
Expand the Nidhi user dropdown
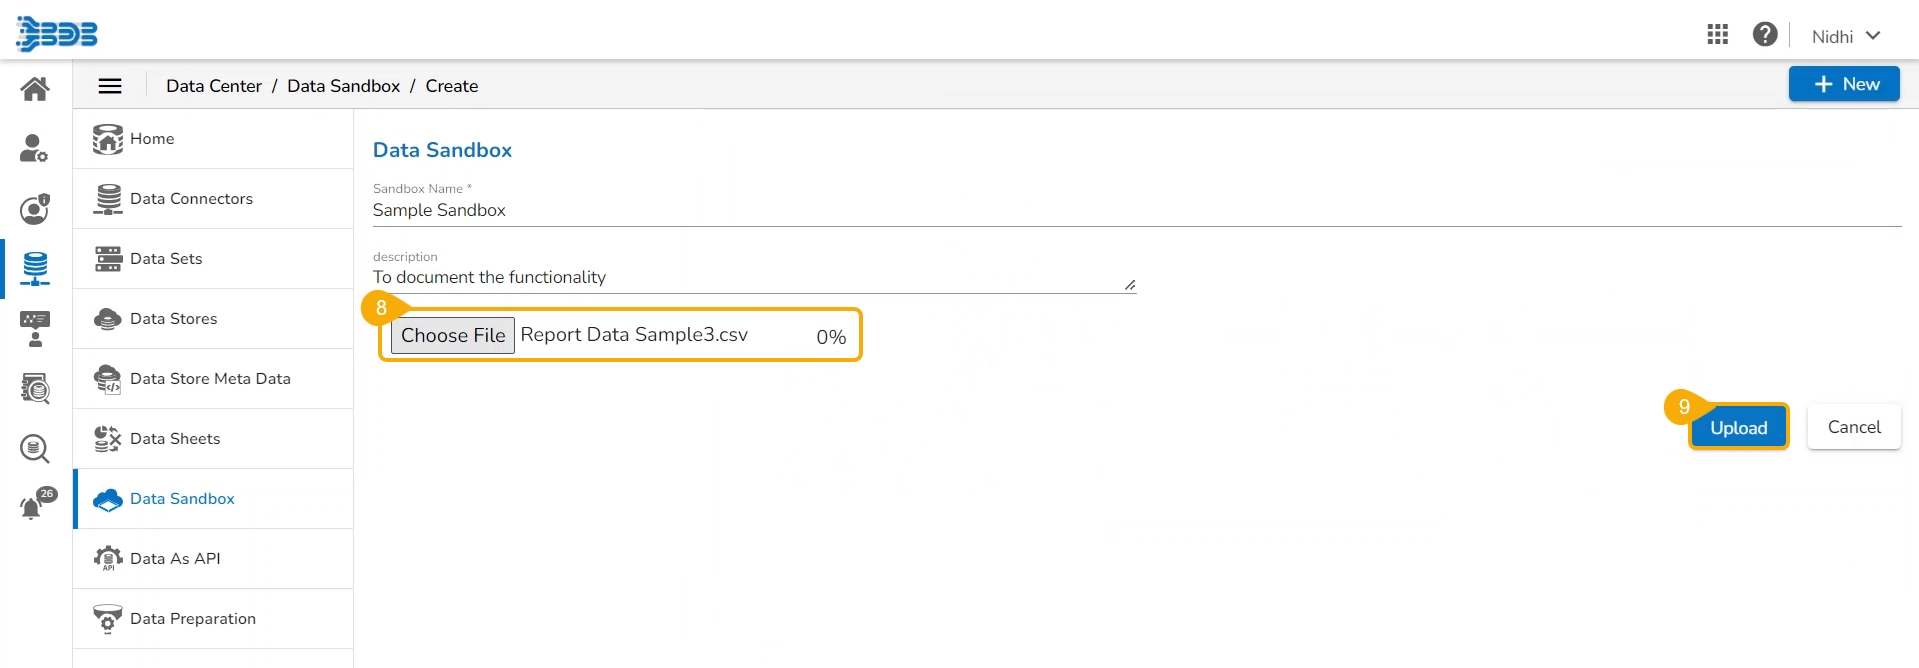tap(1846, 36)
